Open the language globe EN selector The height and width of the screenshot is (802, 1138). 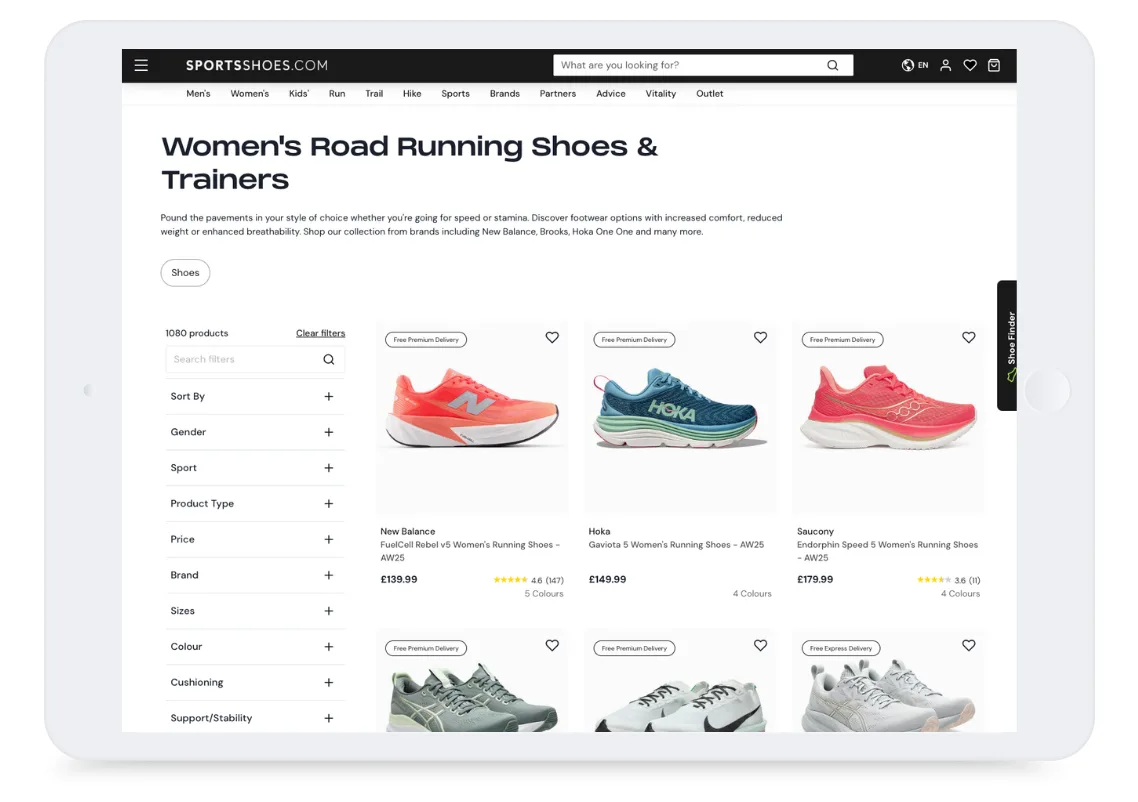click(x=914, y=65)
